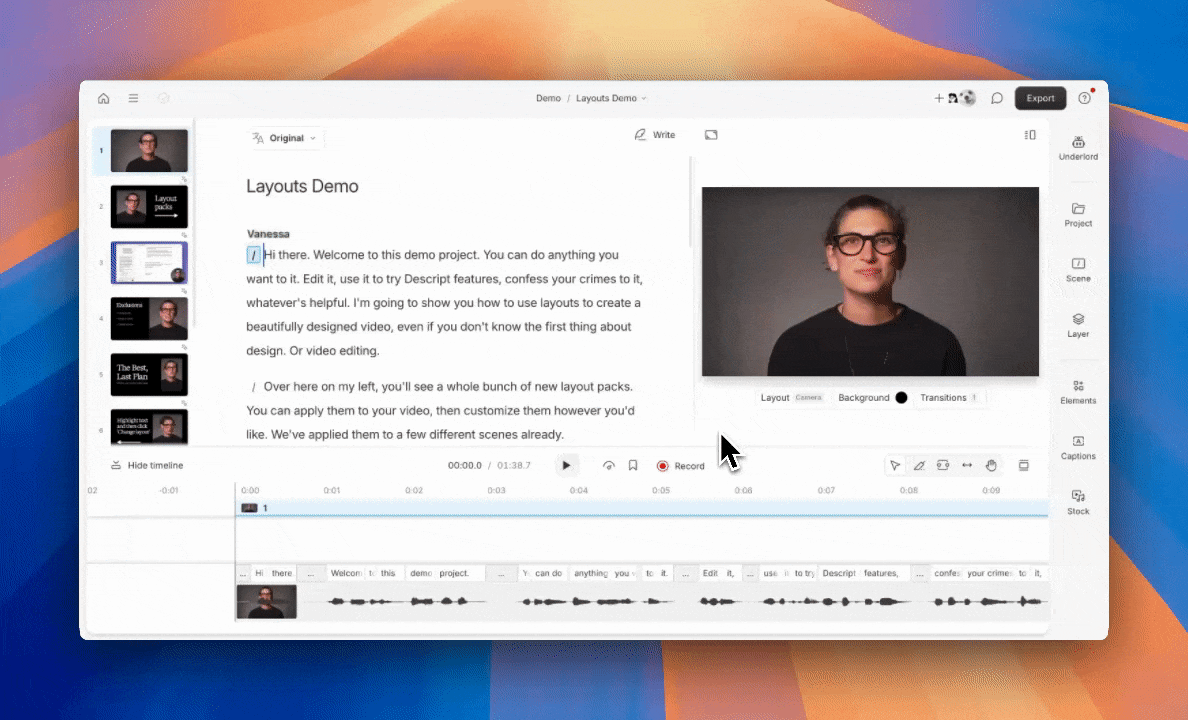Image resolution: width=1188 pixels, height=720 pixels.
Task: Click the script panel scrollbar
Action: click(690, 202)
